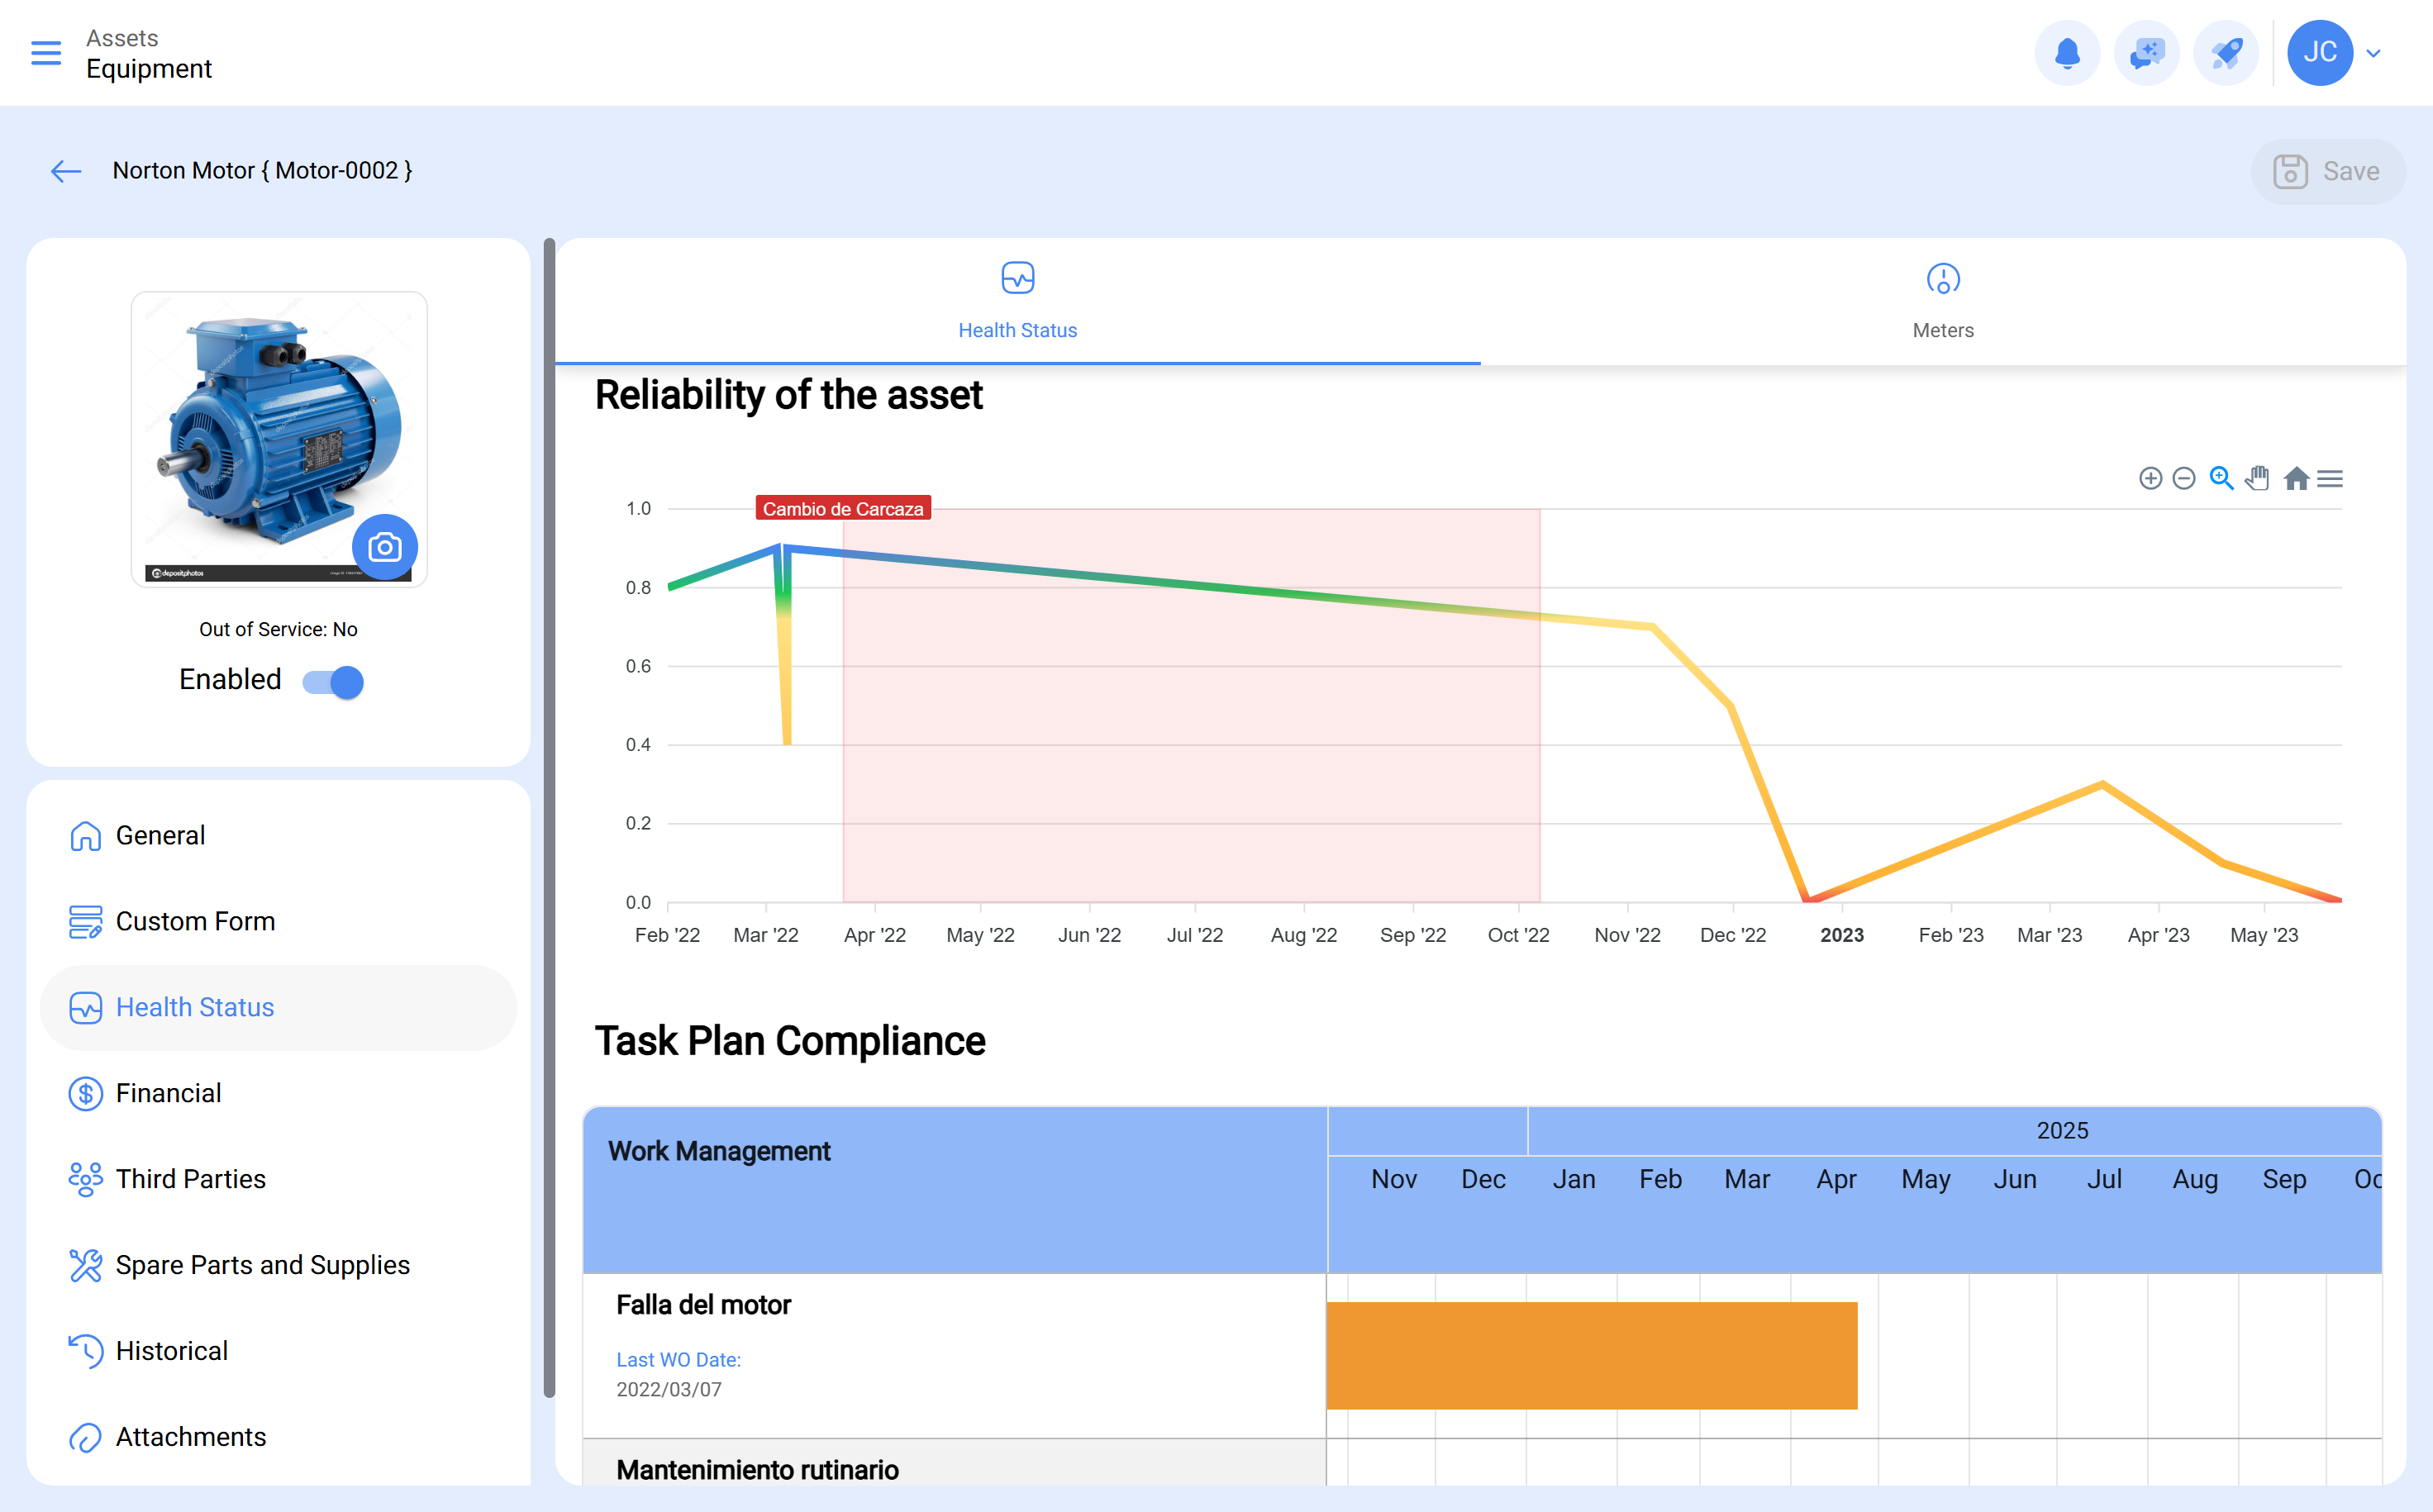
Task: Click the camera icon on the motor photo
Action: tap(386, 547)
